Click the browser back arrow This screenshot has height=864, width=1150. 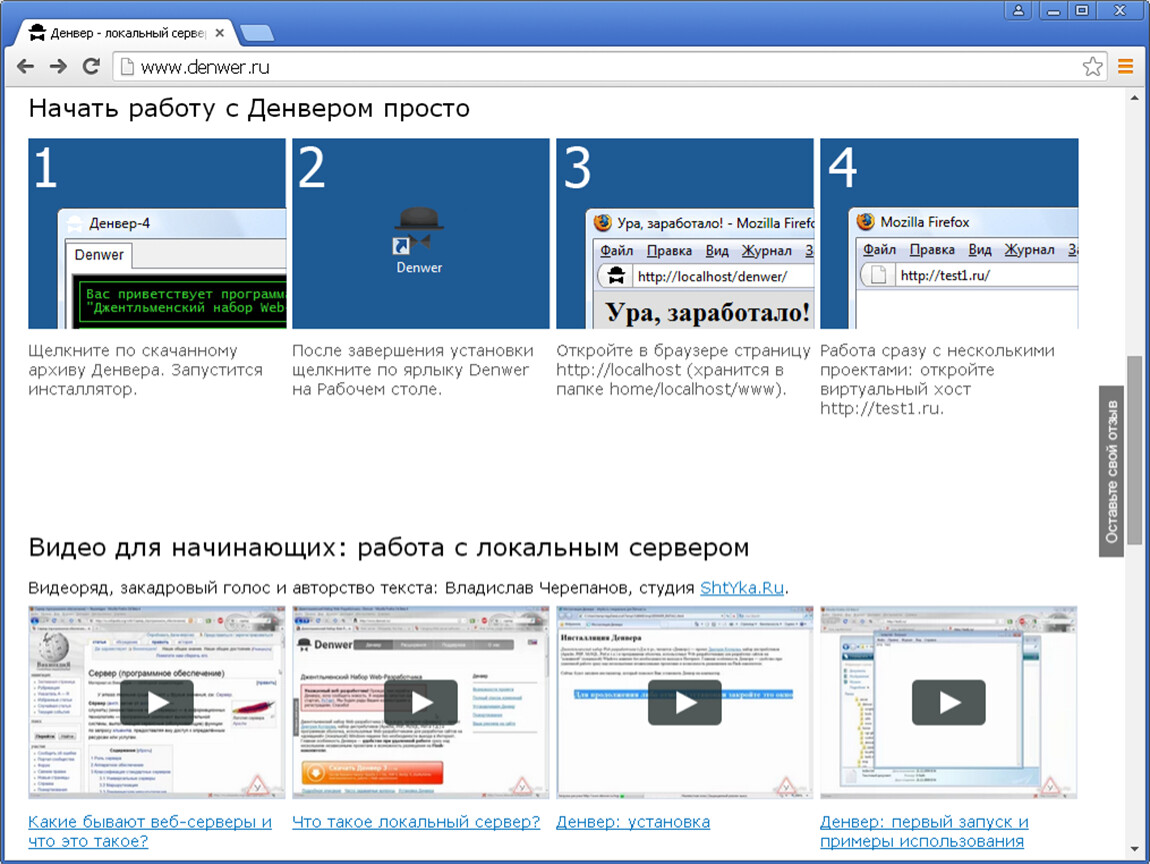(x=26, y=67)
